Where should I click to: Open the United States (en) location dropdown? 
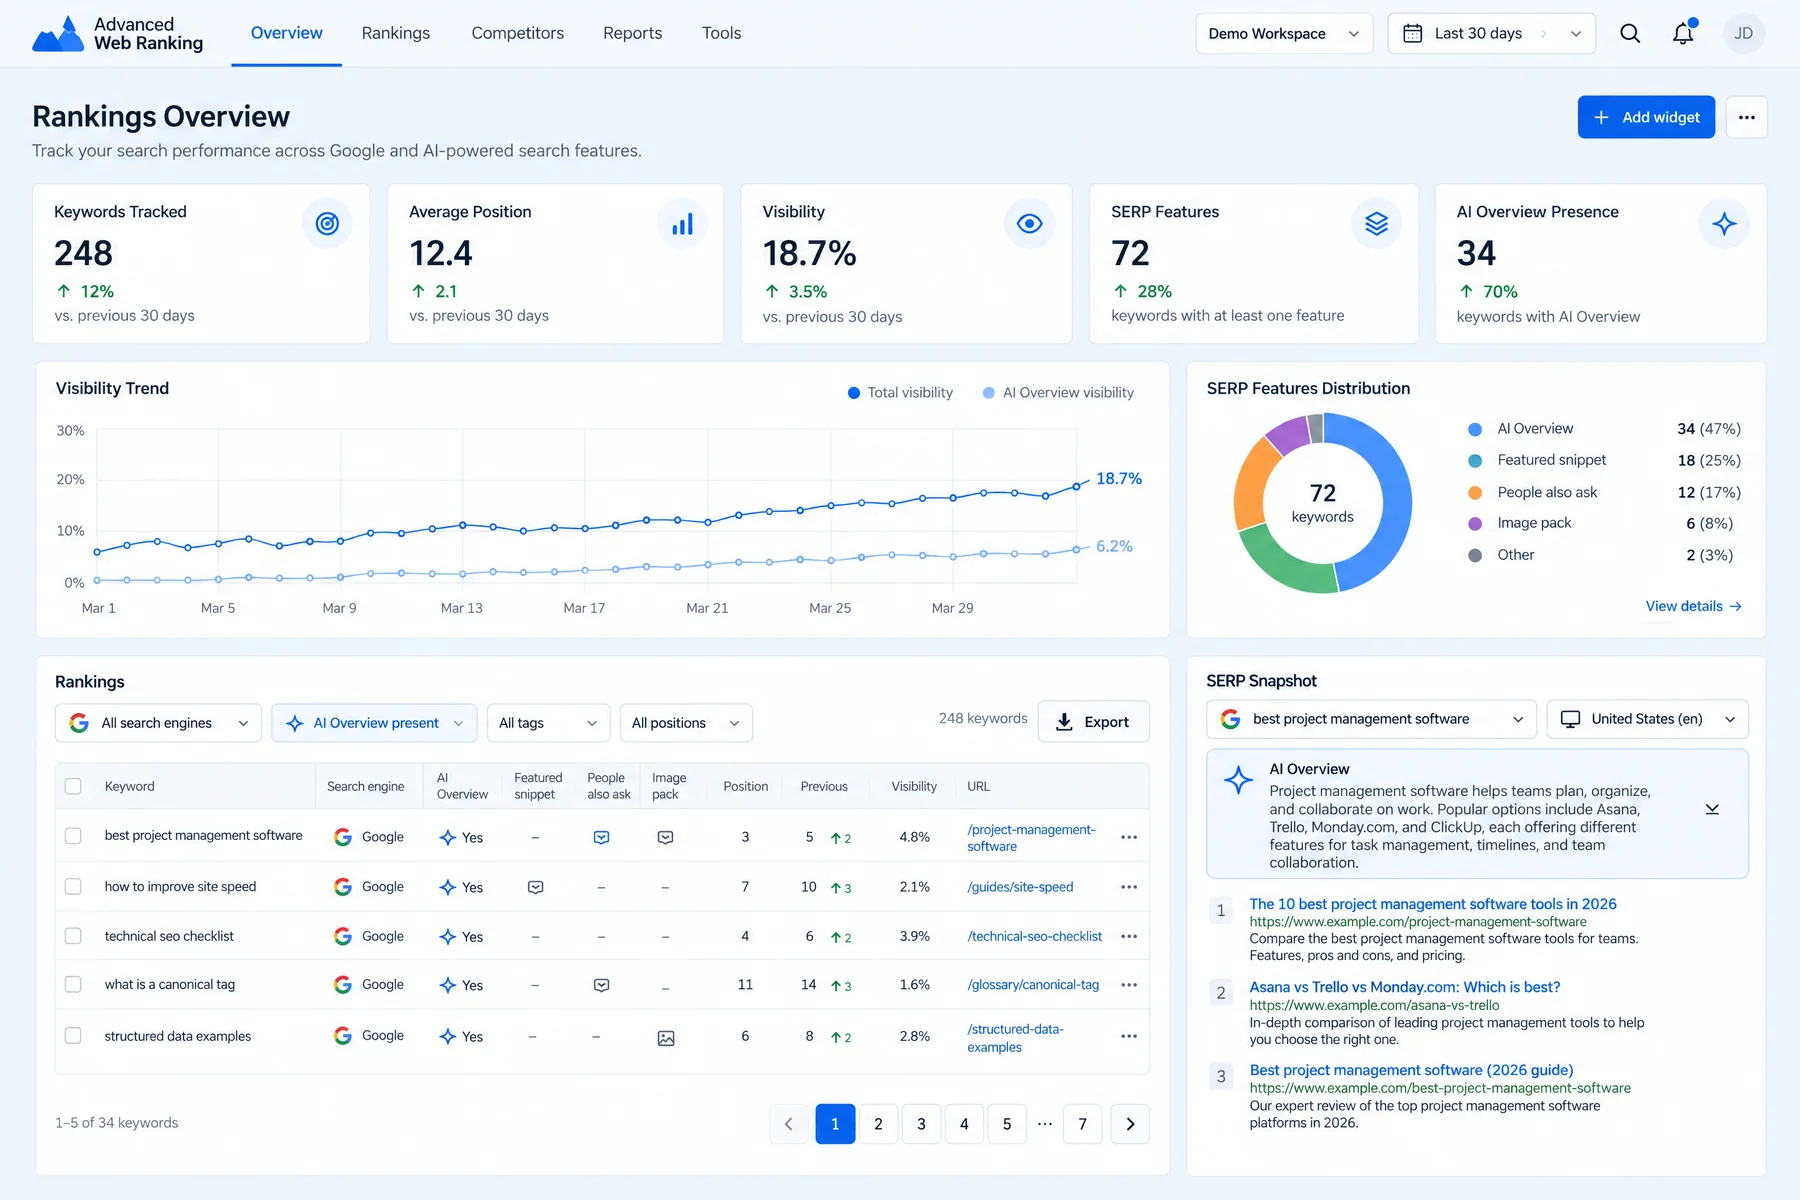(1647, 719)
